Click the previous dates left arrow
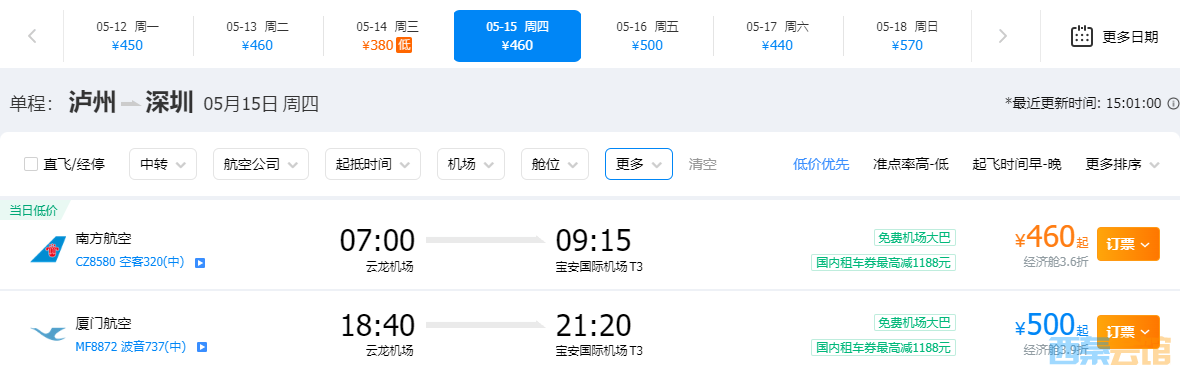 (32, 36)
